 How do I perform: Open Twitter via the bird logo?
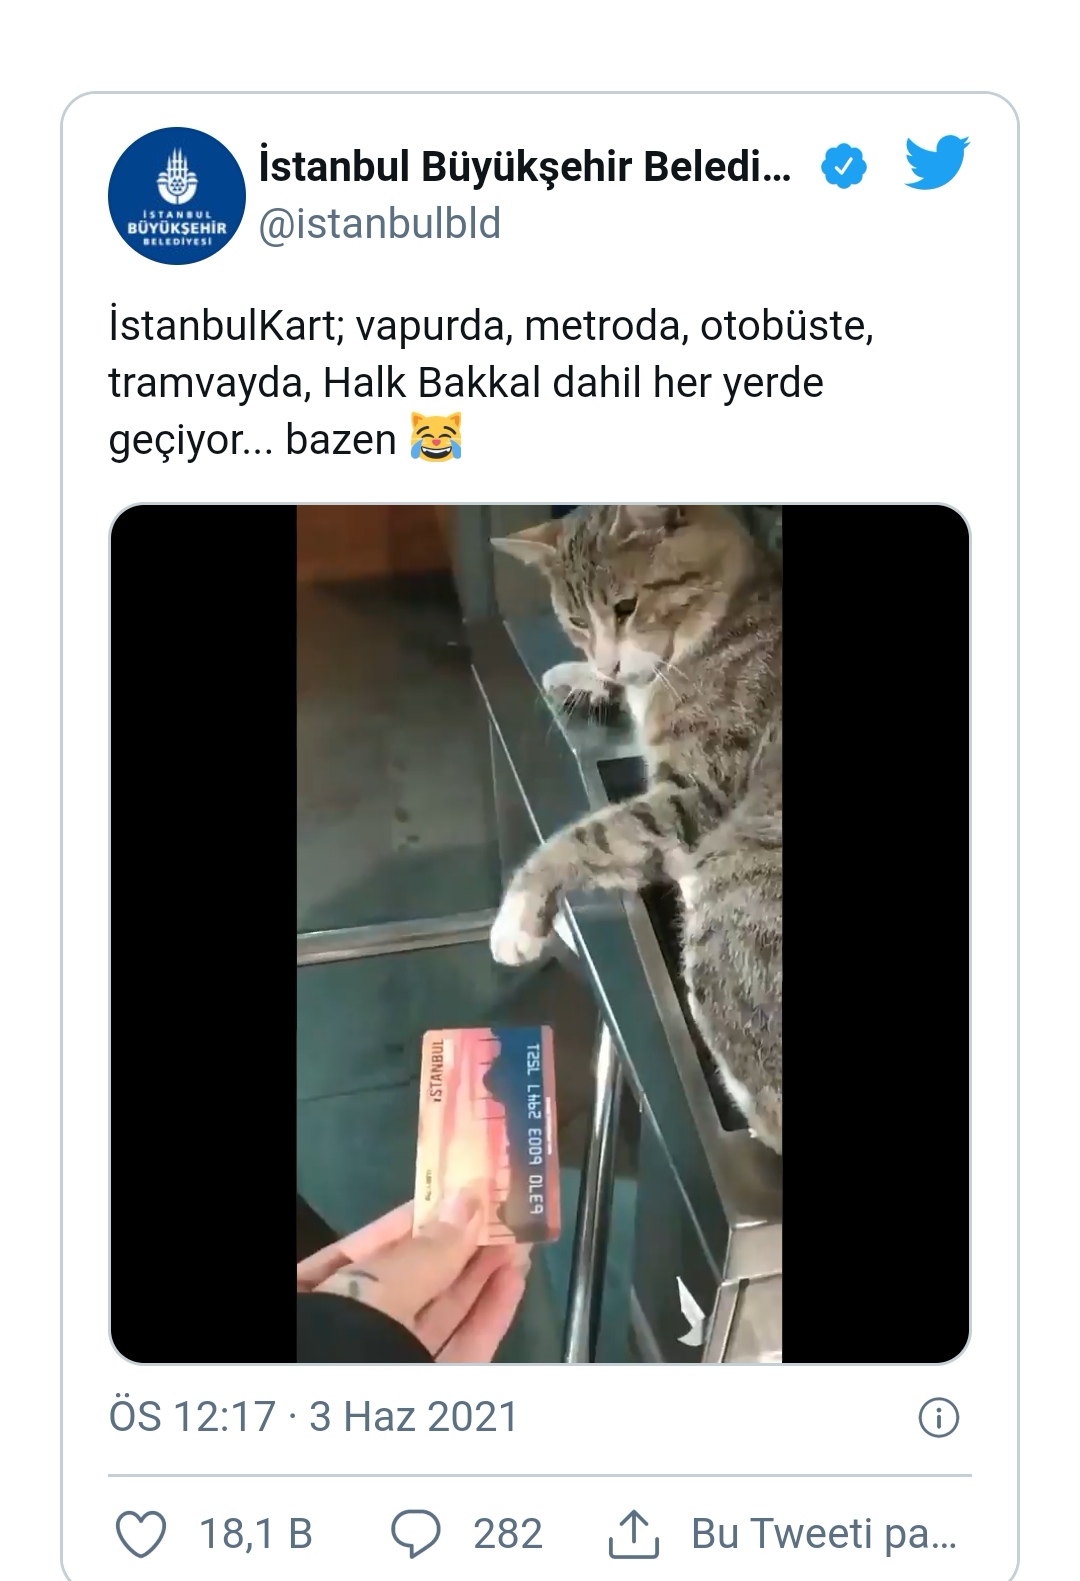coord(937,163)
